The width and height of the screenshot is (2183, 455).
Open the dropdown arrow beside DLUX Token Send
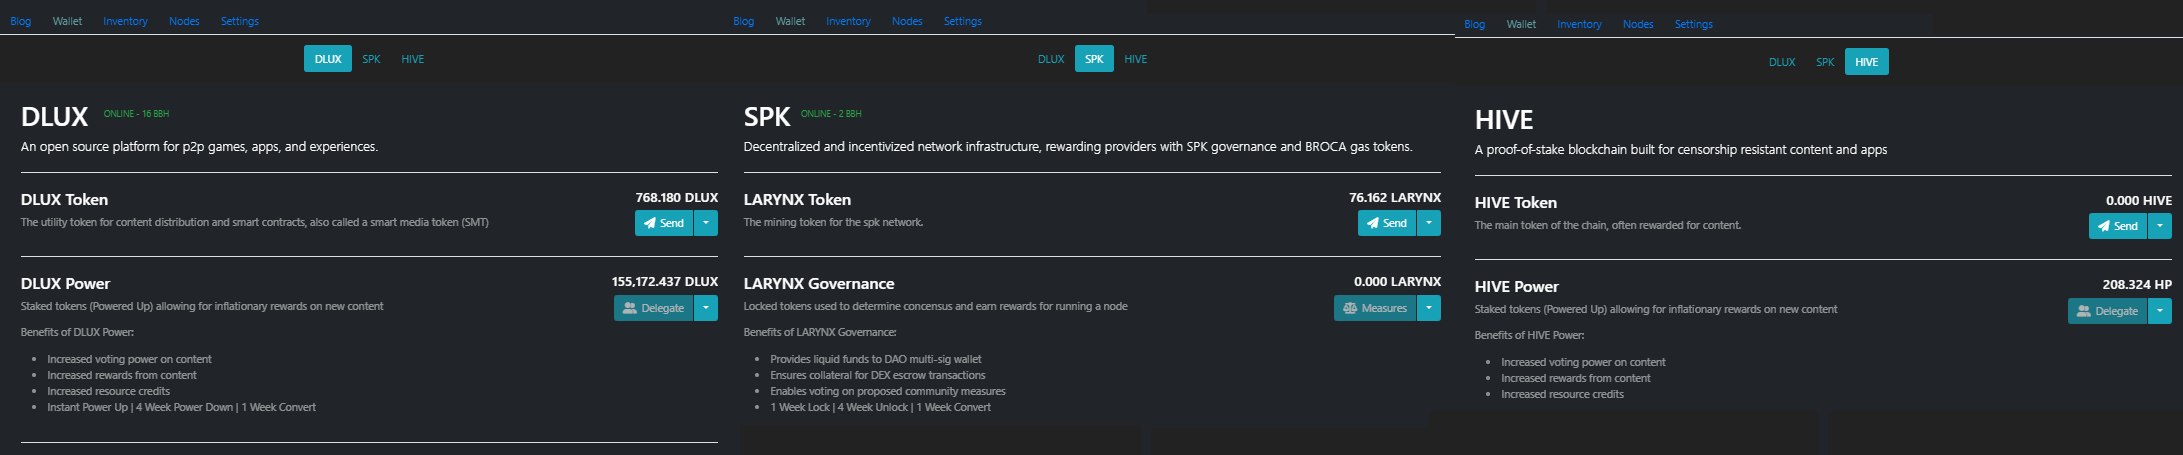(706, 223)
